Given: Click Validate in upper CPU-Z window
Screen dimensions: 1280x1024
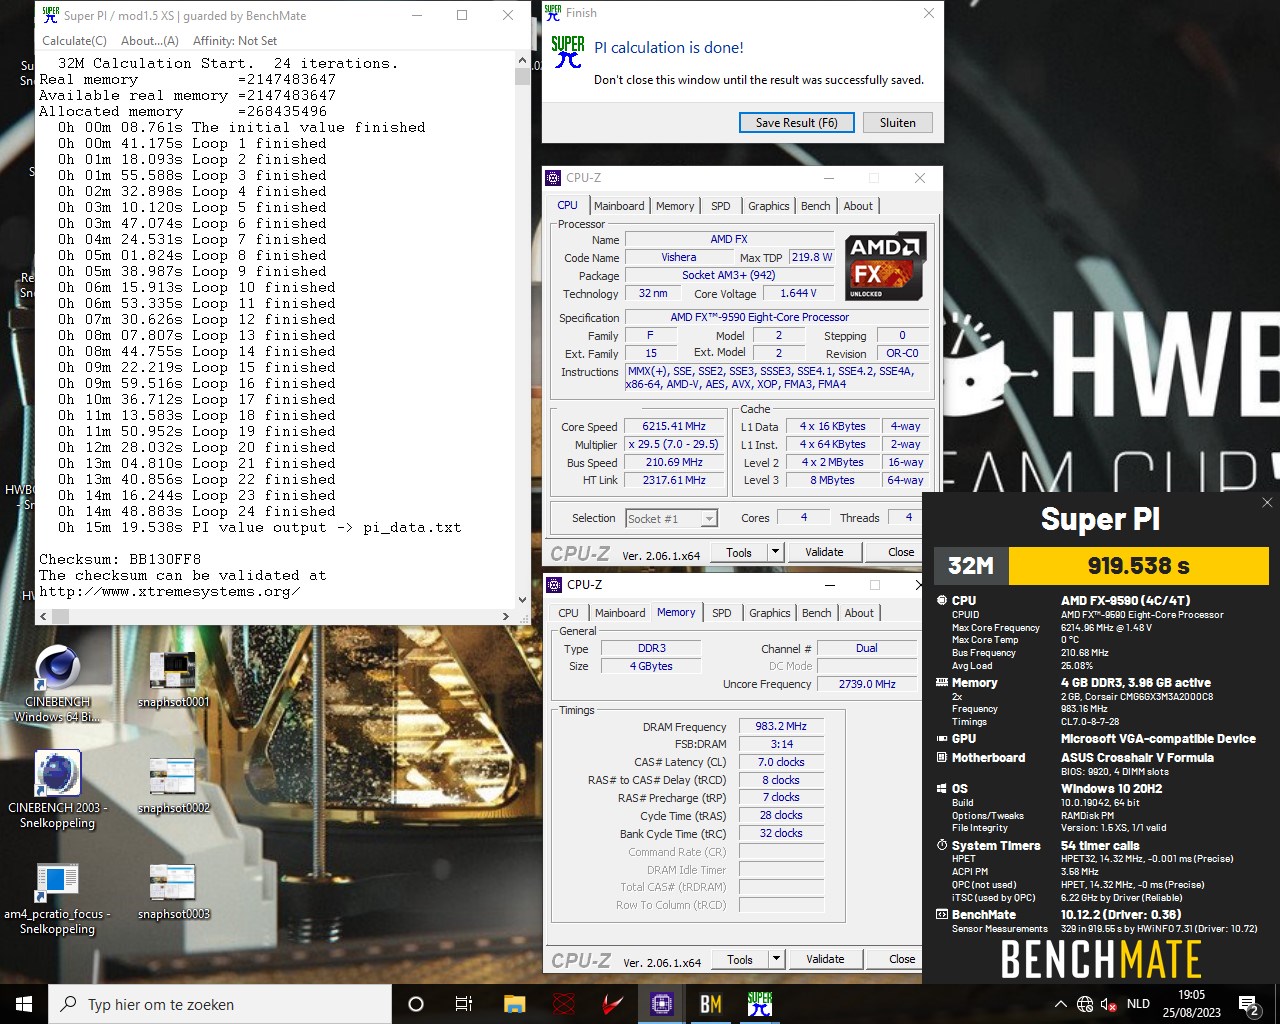Looking at the screenshot, I should 824,552.
